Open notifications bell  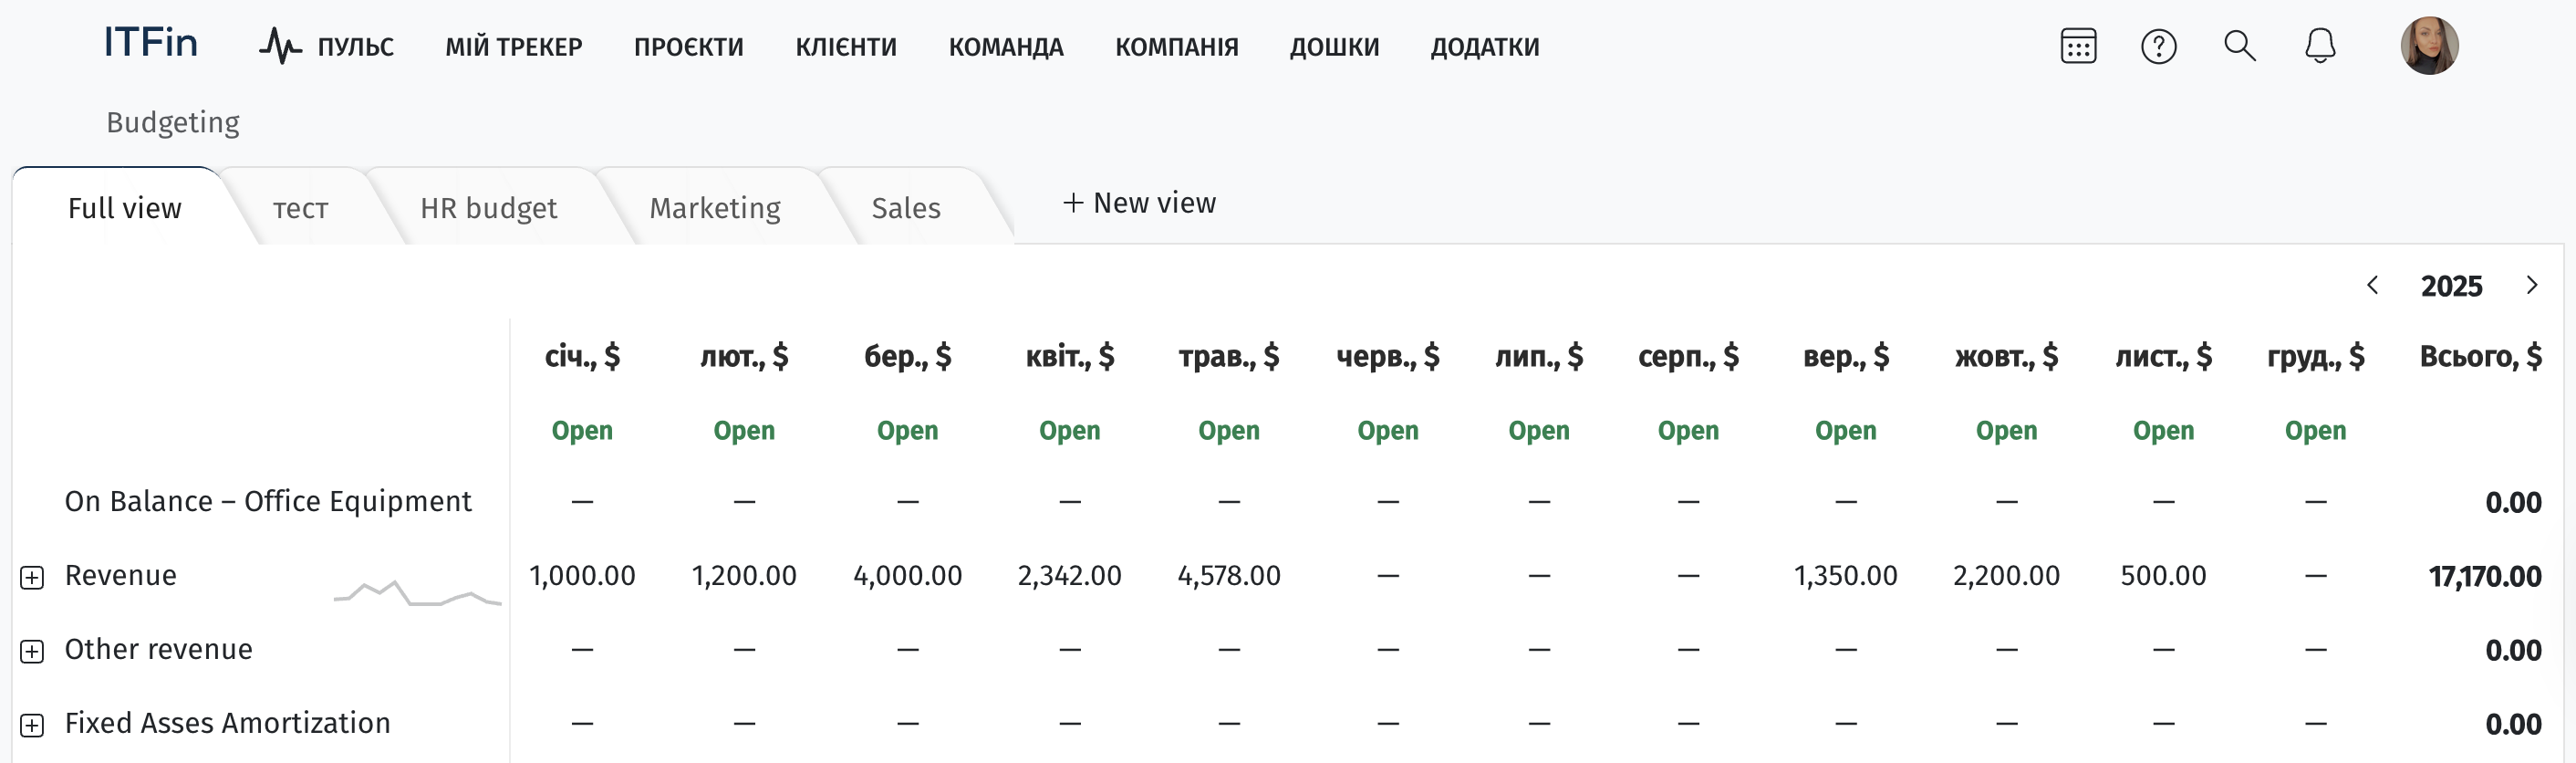[2319, 46]
